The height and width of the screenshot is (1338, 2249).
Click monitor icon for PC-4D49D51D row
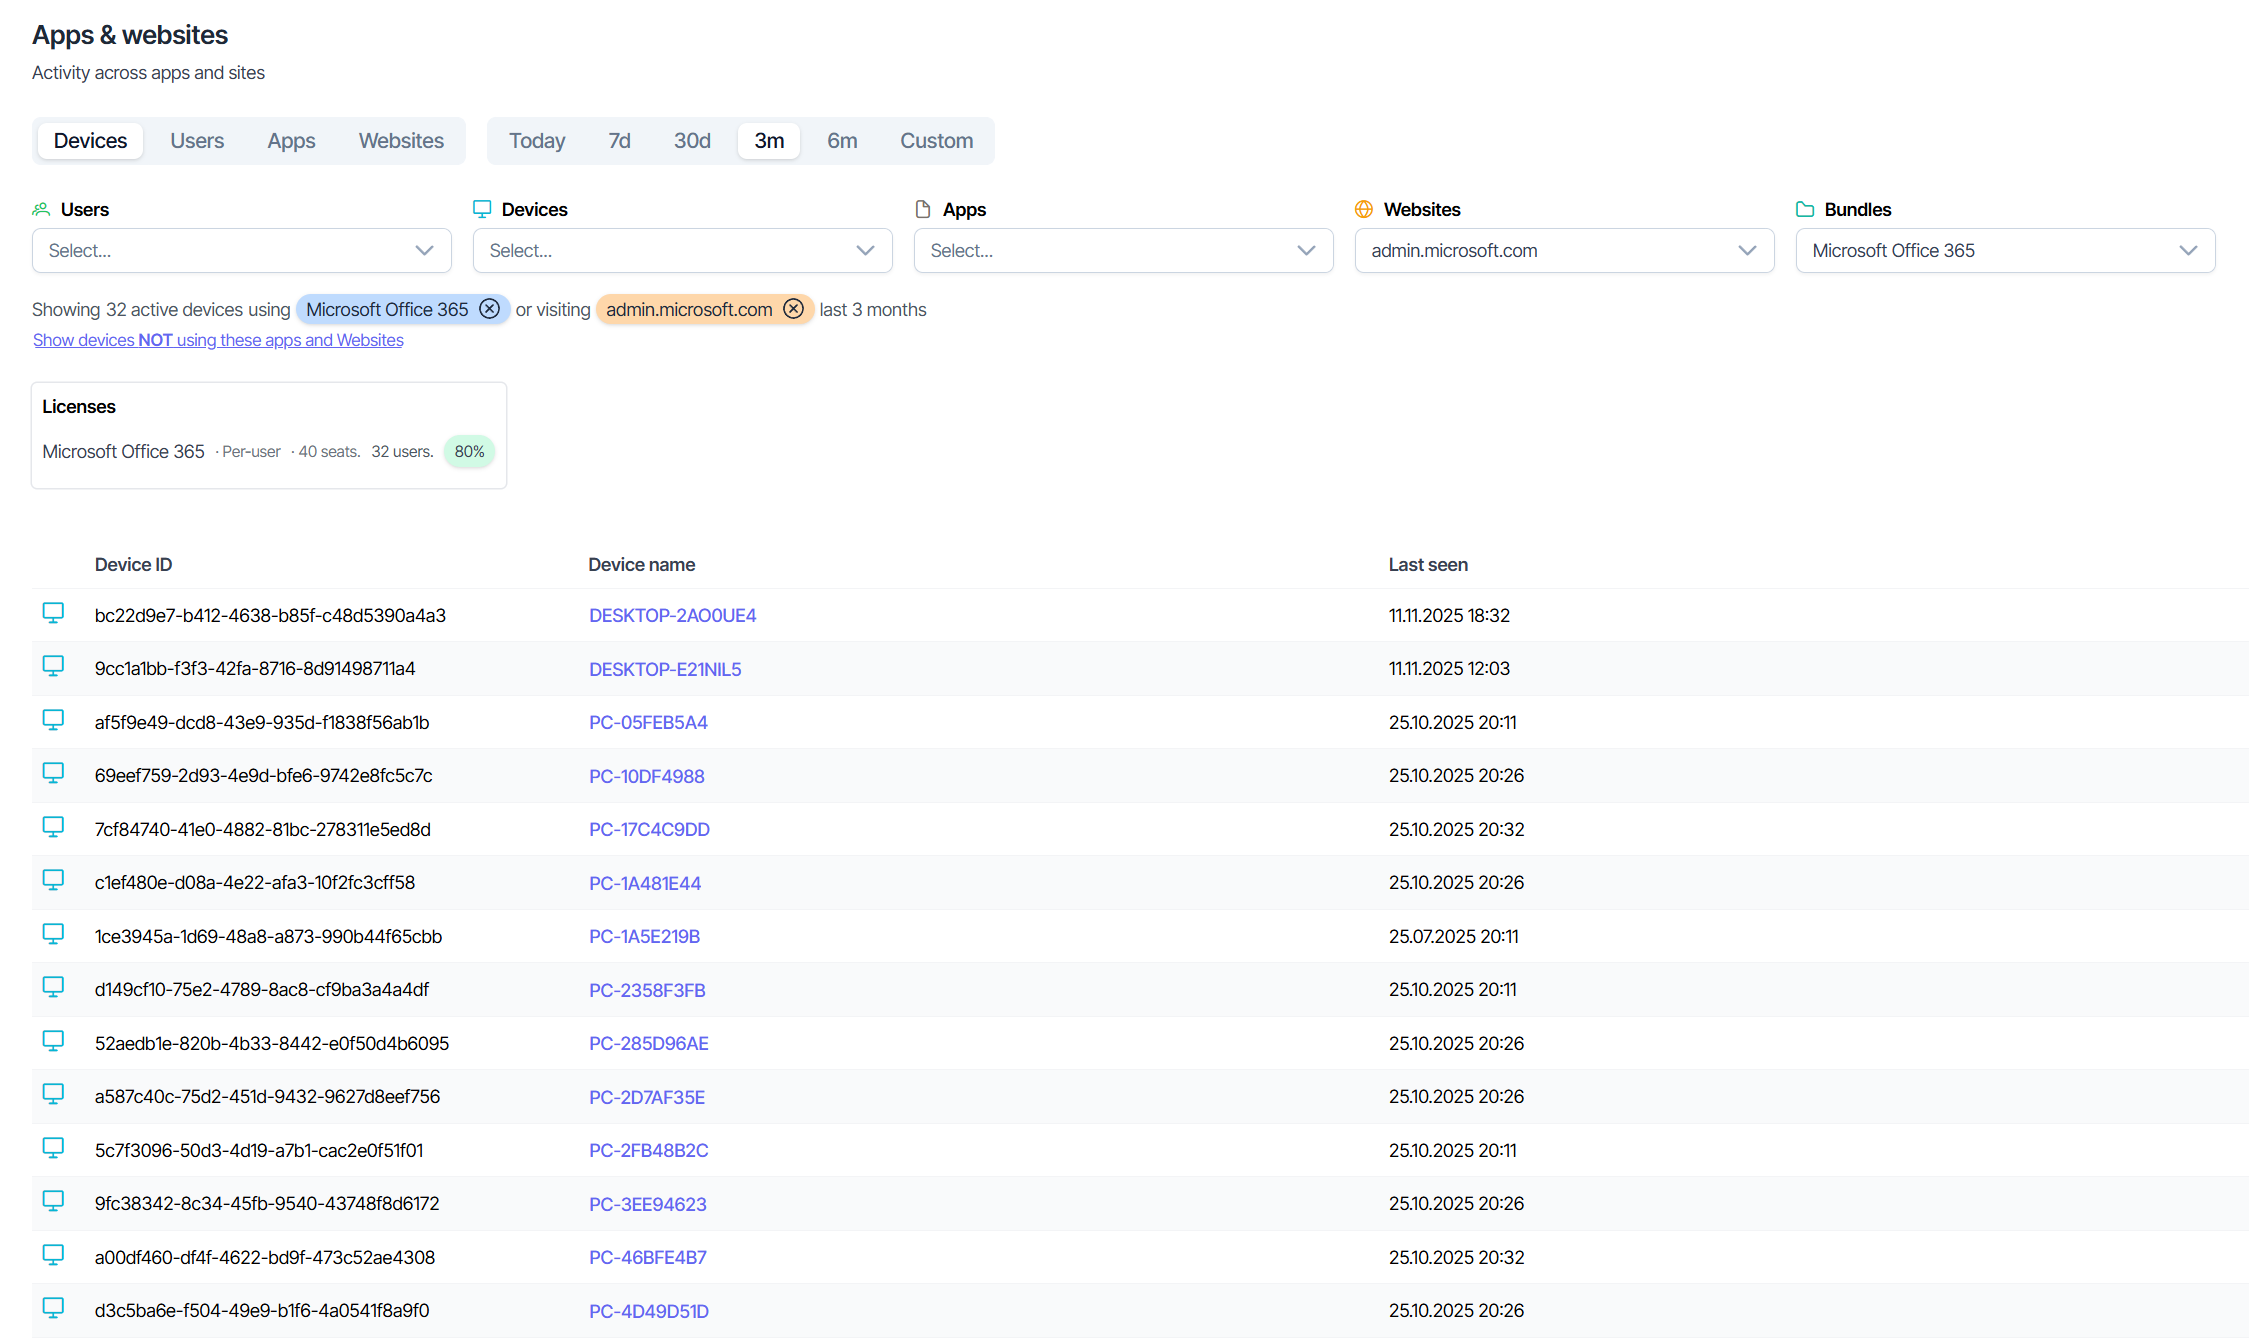coord(53,1308)
